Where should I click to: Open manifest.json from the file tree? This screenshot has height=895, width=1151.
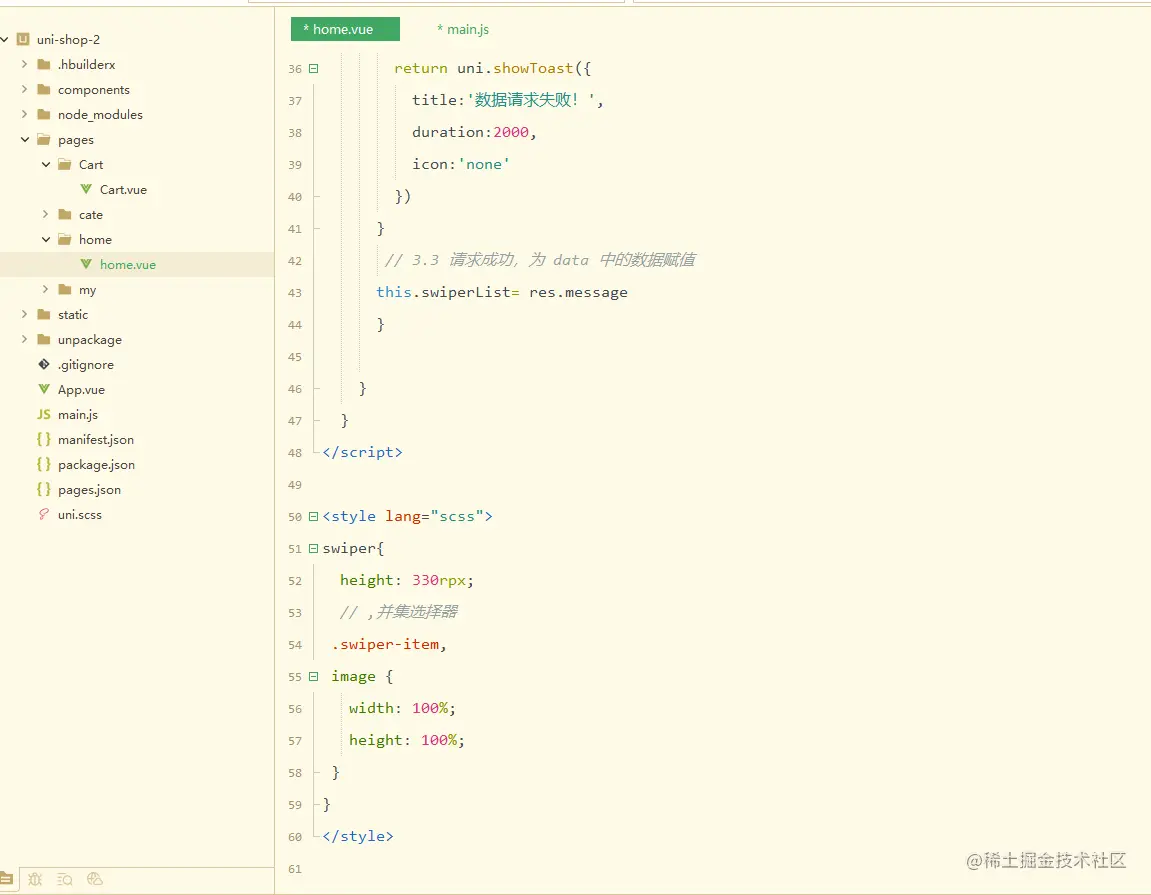pyautogui.click(x=96, y=439)
